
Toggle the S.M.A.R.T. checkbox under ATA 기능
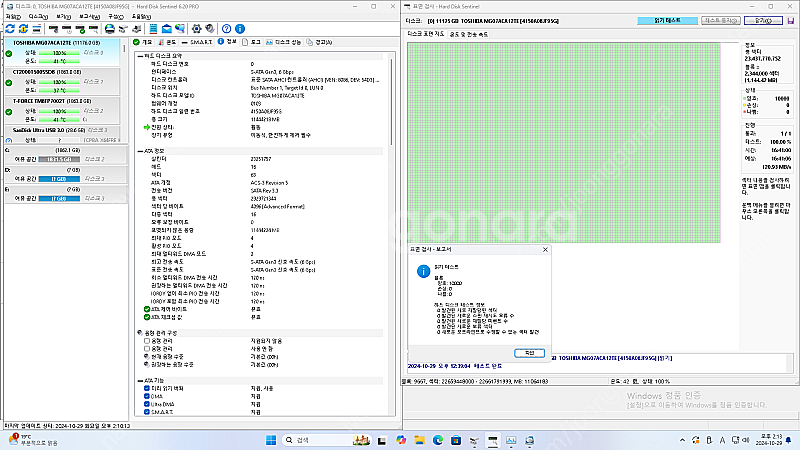pyautogui.click(x=147, y=412)
